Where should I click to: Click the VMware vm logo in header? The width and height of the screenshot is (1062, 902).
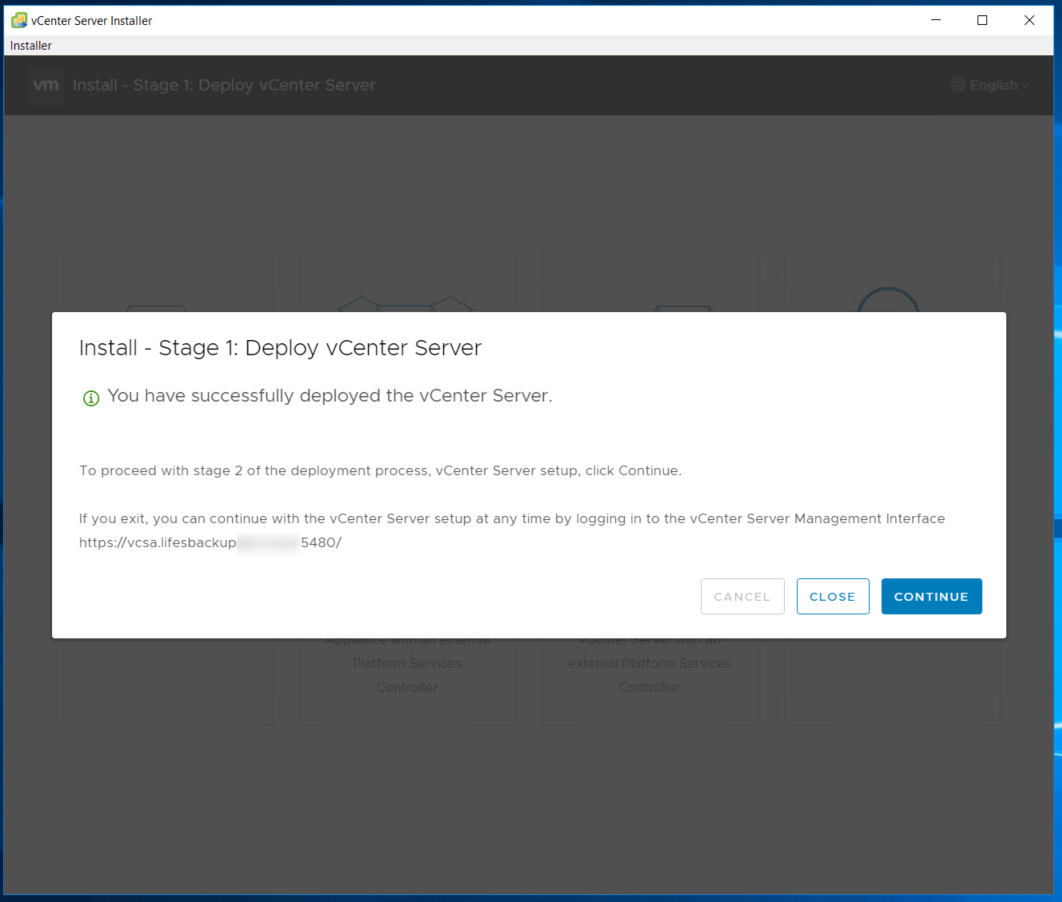(46, 85)
